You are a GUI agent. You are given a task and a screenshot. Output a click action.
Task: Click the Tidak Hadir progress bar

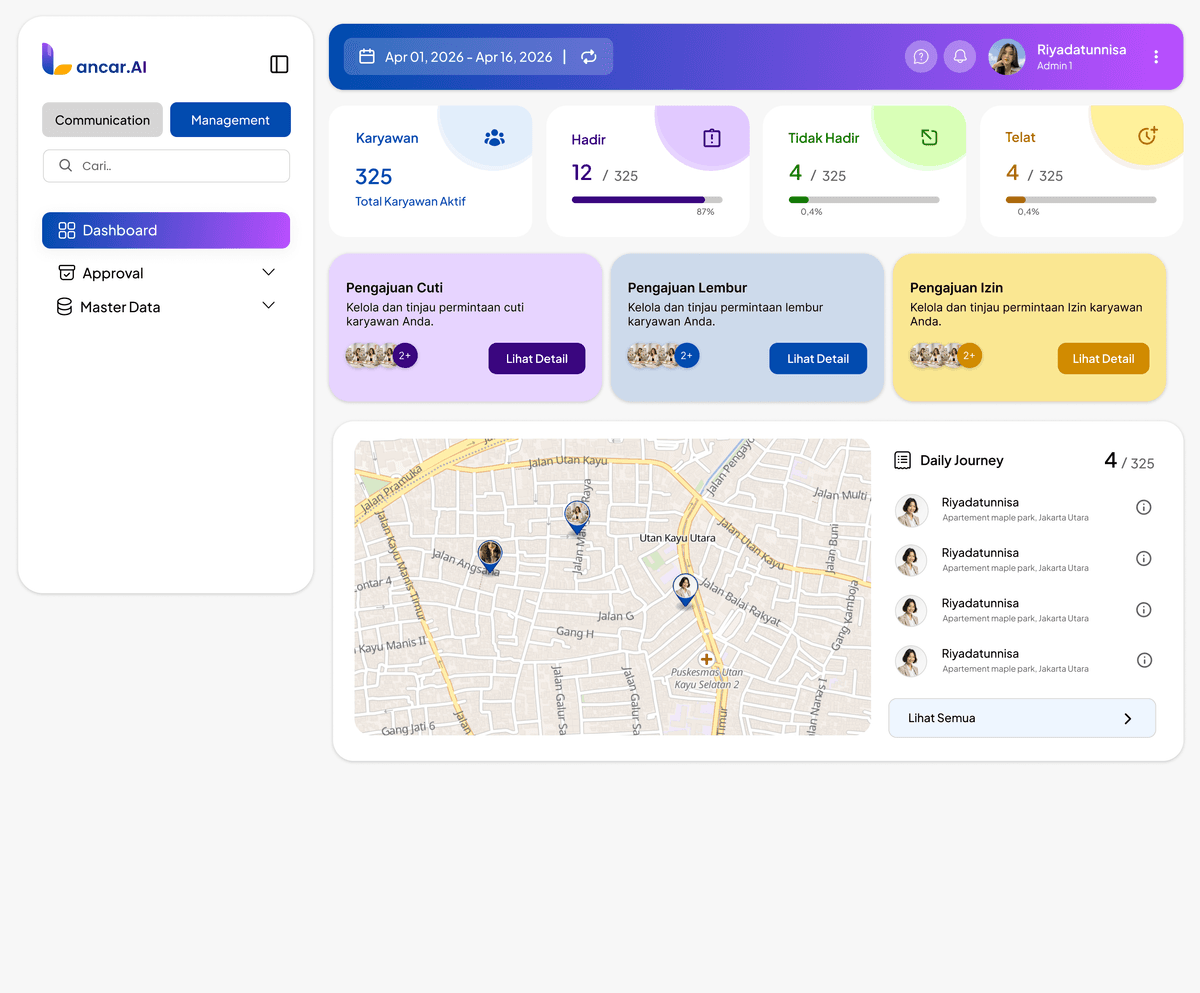click(x=864, y=200)
